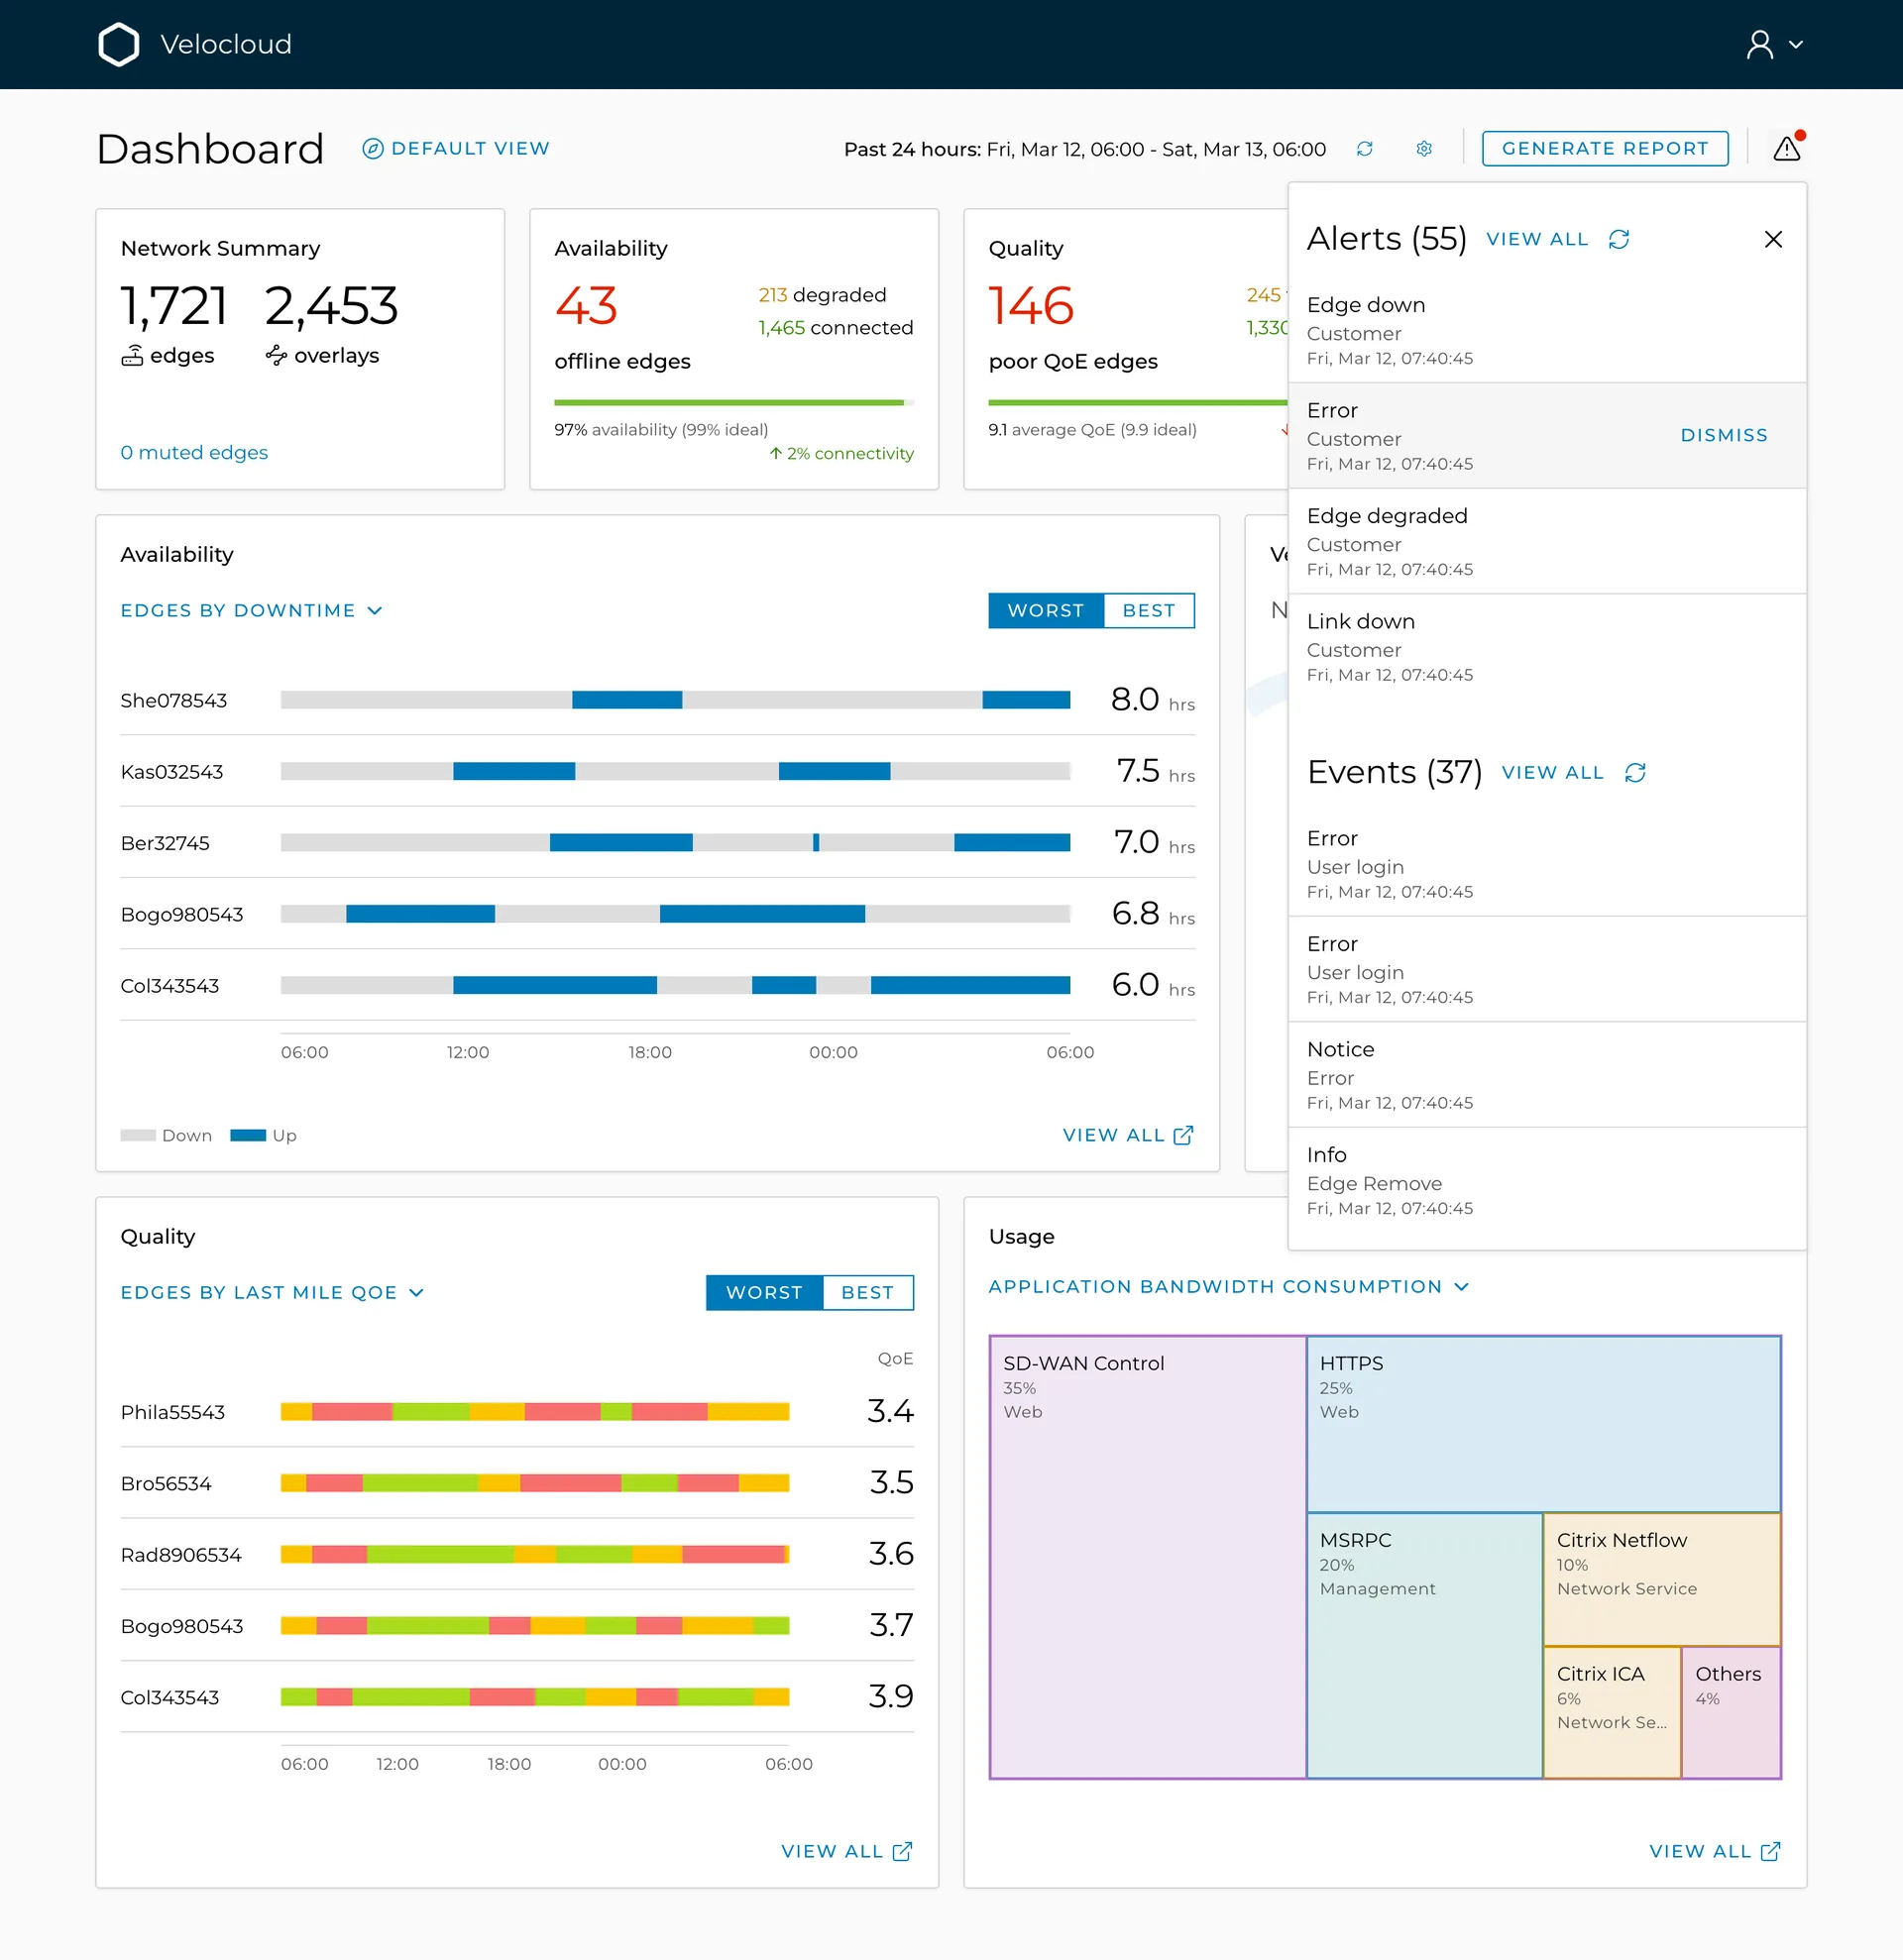The width and height of the screenshot is (1903, 1960).
Task: Click View All in Usage panel
Action: [1714, 1851]
